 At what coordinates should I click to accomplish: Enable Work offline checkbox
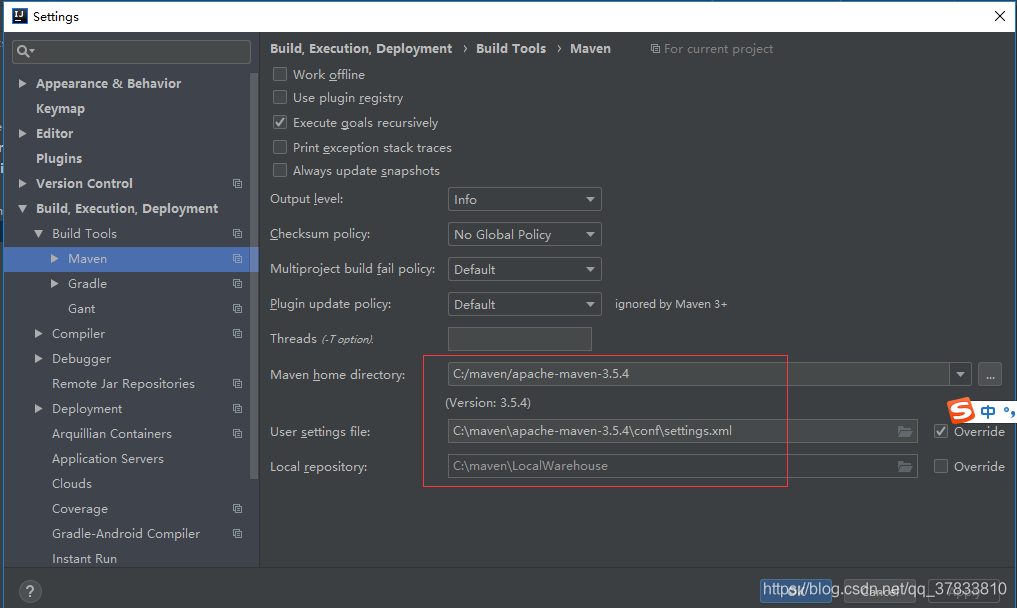coord(280,74)
